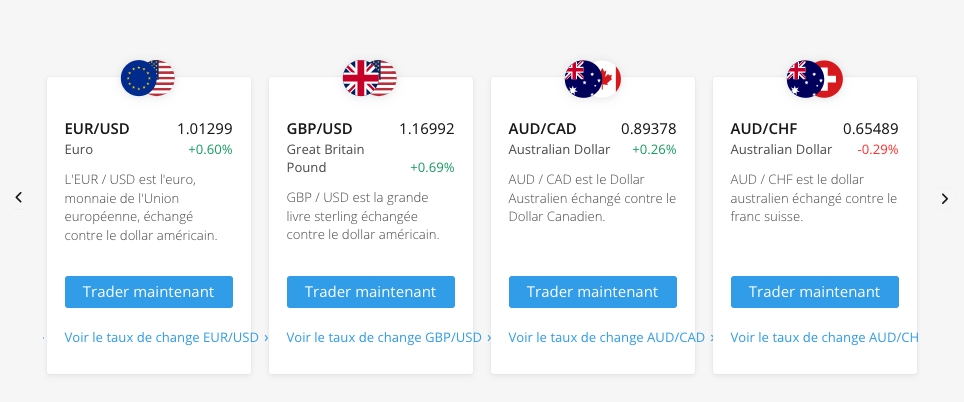Show next currency pairs with right arrow
Viewport: 964px width, 402px height.
[x=945, y=199]
